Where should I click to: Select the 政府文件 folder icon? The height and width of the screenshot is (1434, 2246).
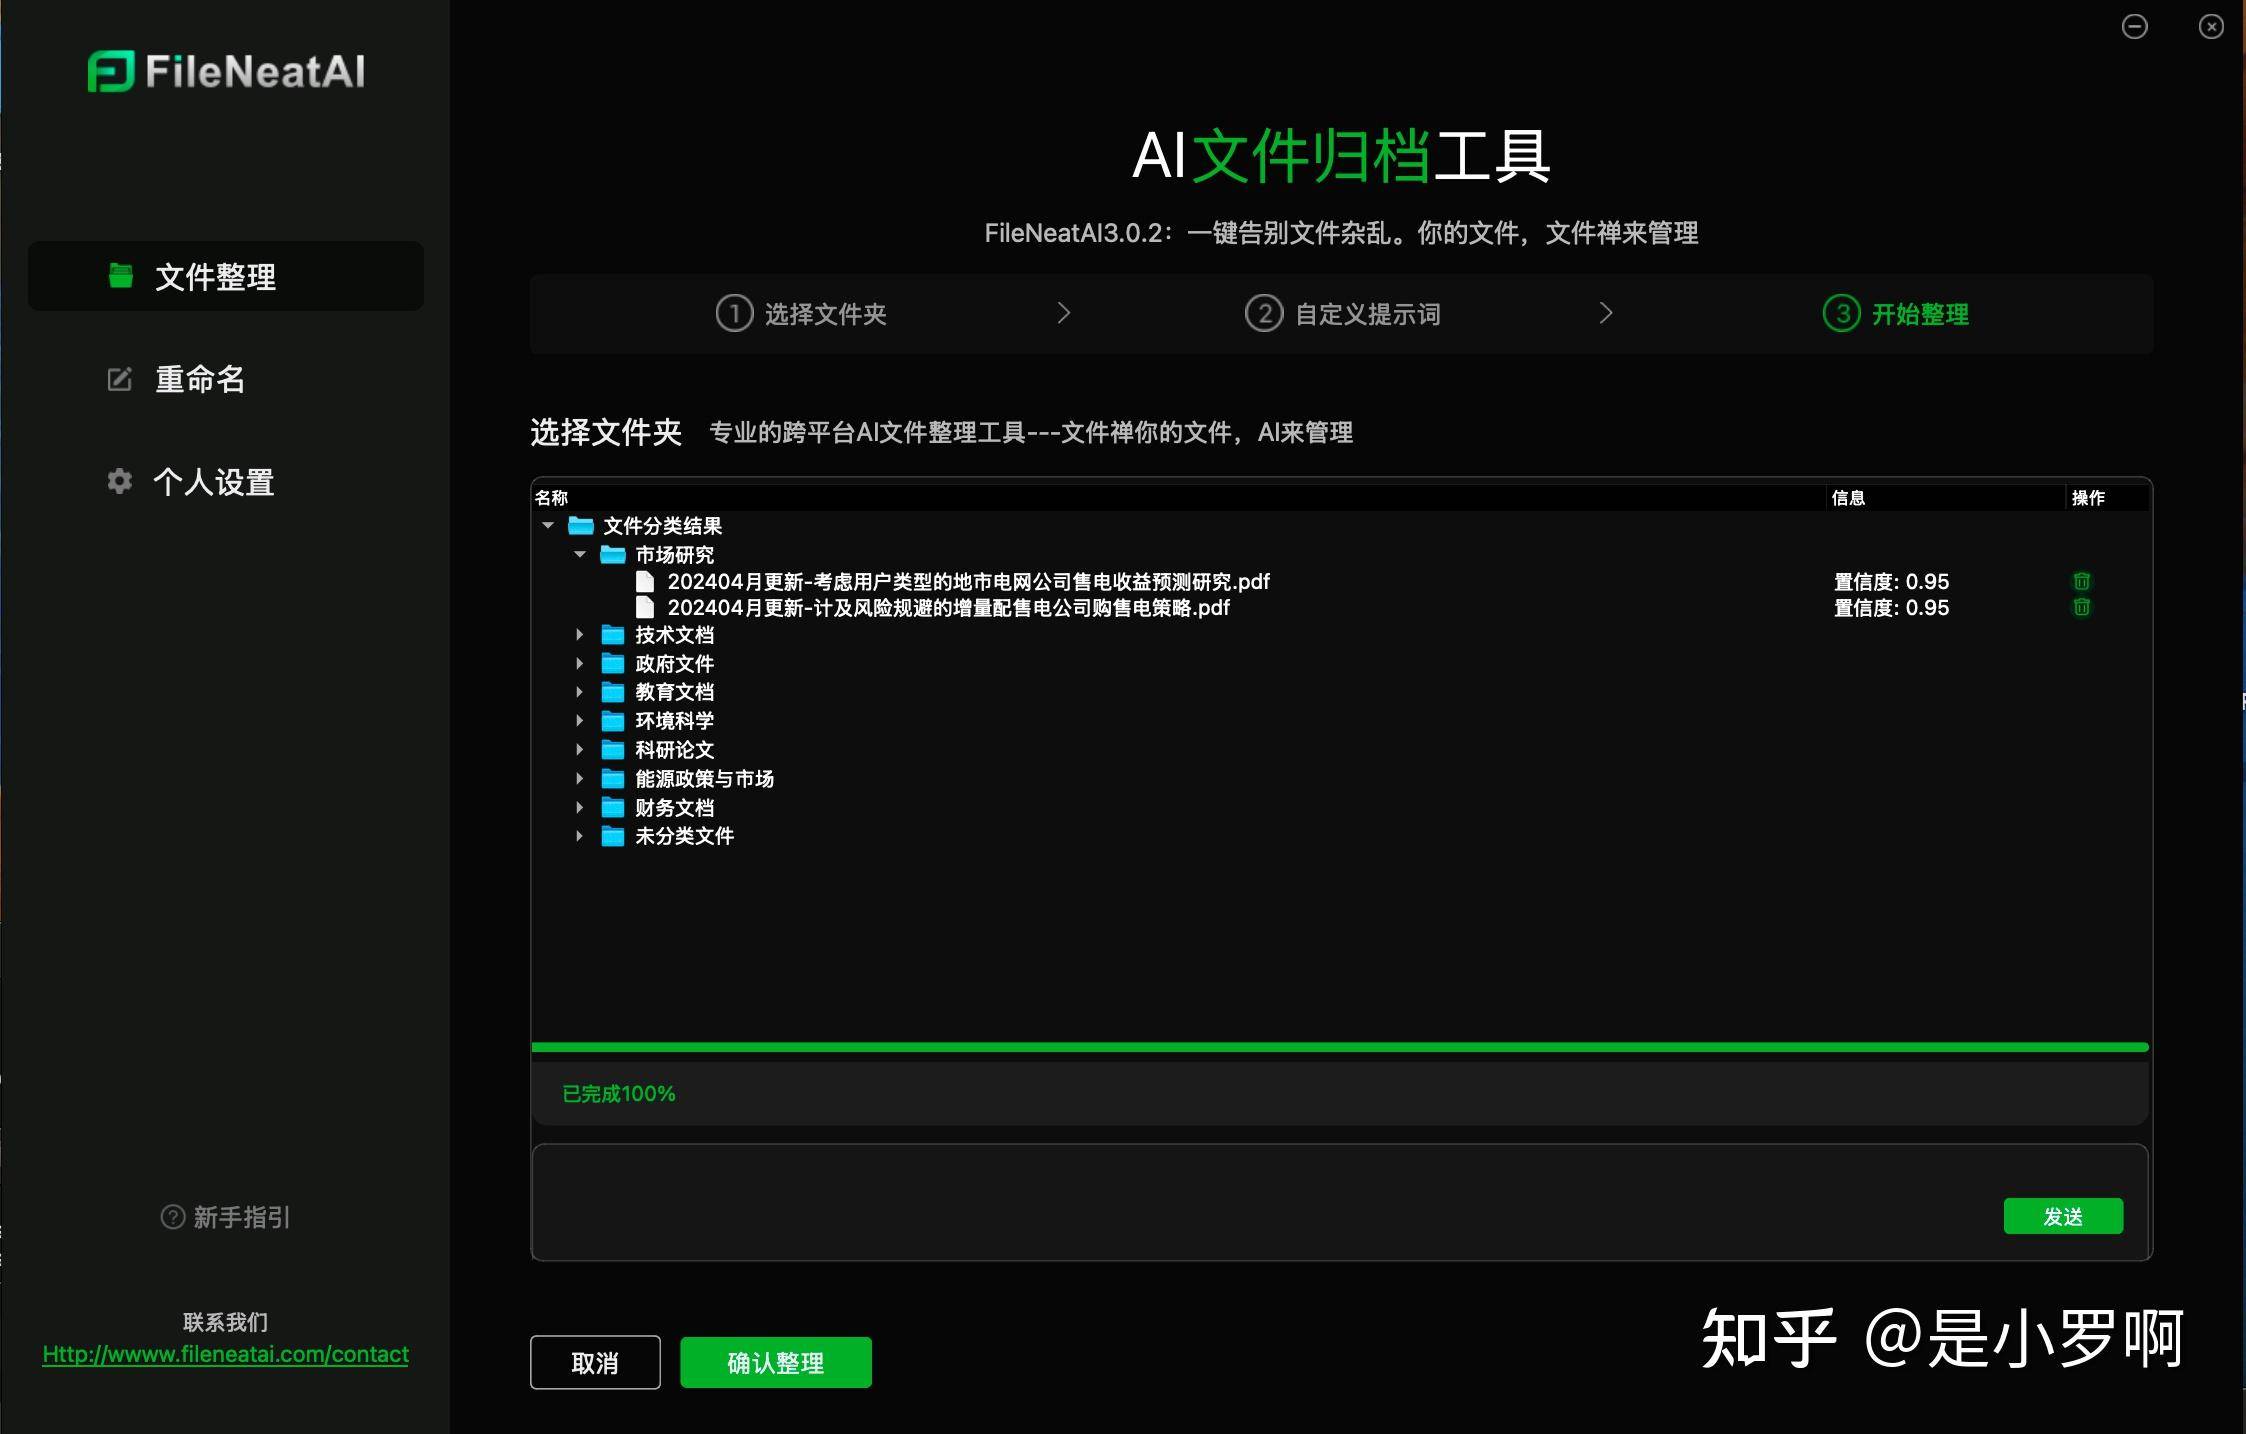613,663
